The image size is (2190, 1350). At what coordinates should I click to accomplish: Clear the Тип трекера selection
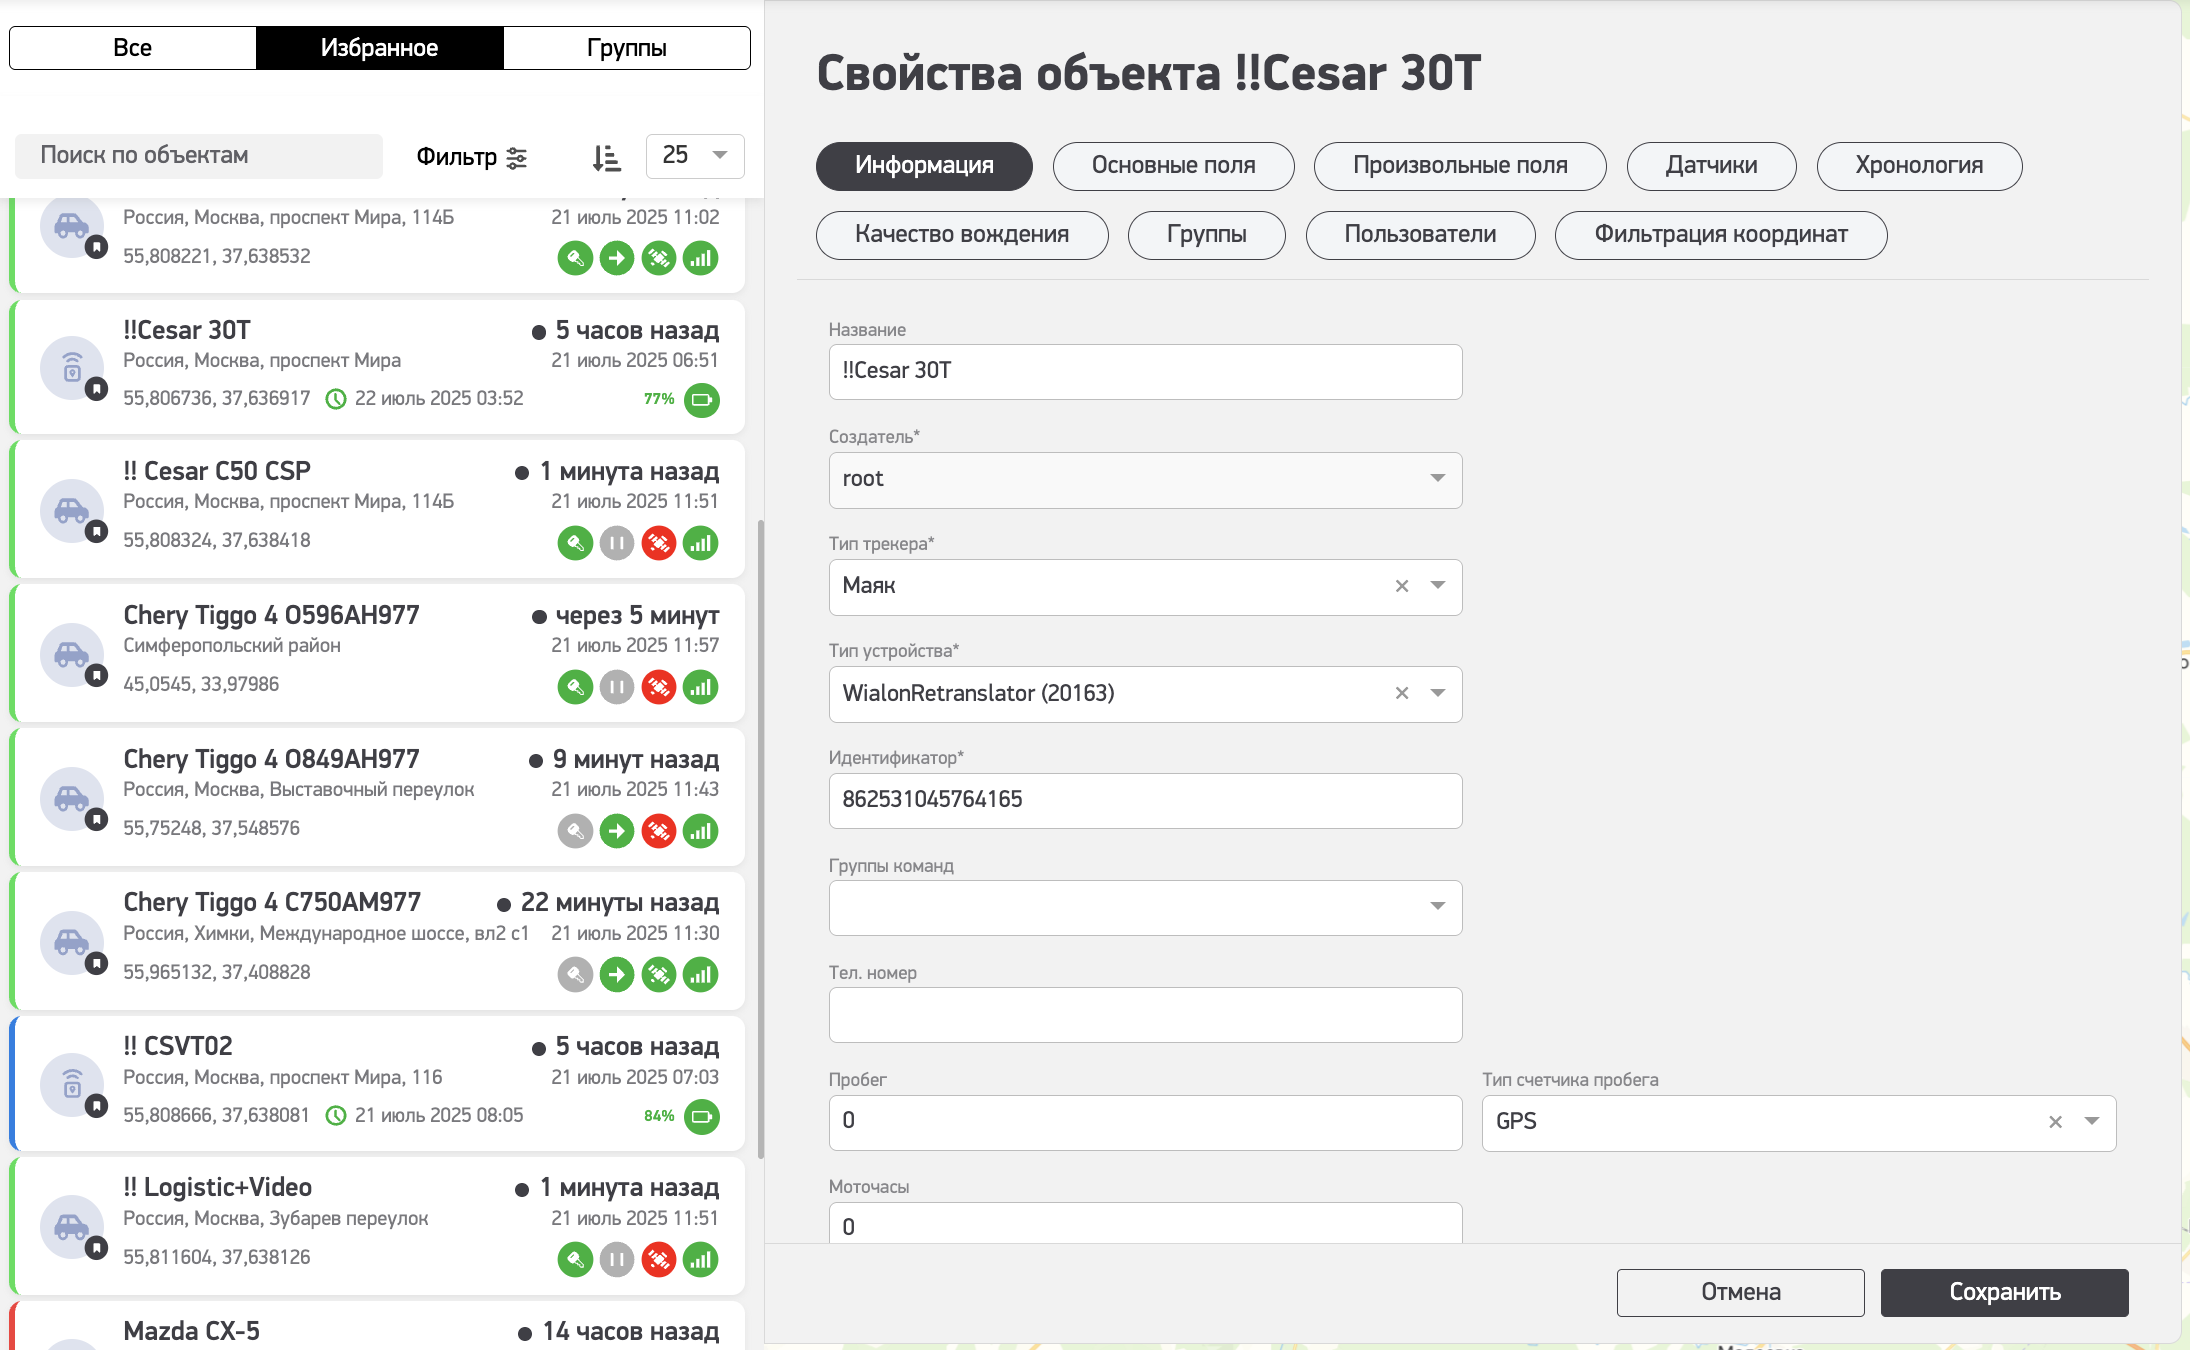[x=1402, y=586]
